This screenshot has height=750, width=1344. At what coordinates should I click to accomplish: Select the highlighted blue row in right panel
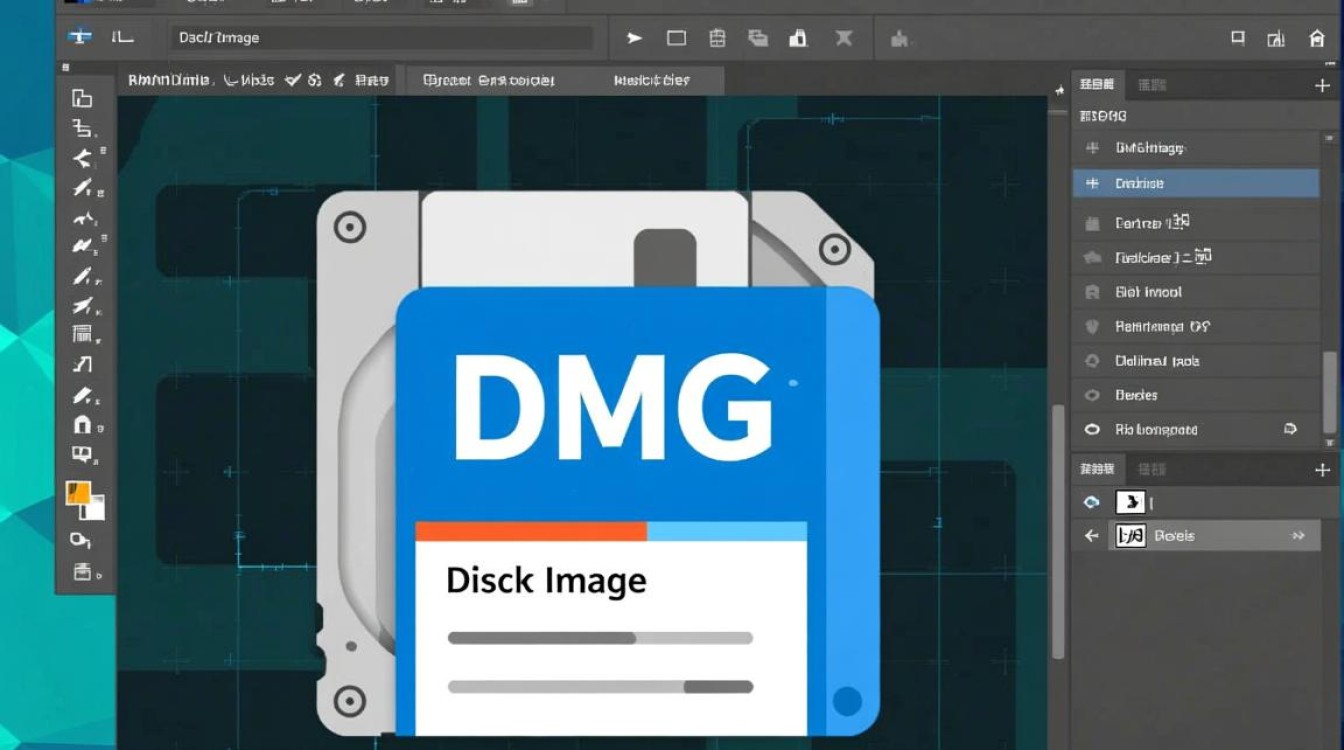1196,183
